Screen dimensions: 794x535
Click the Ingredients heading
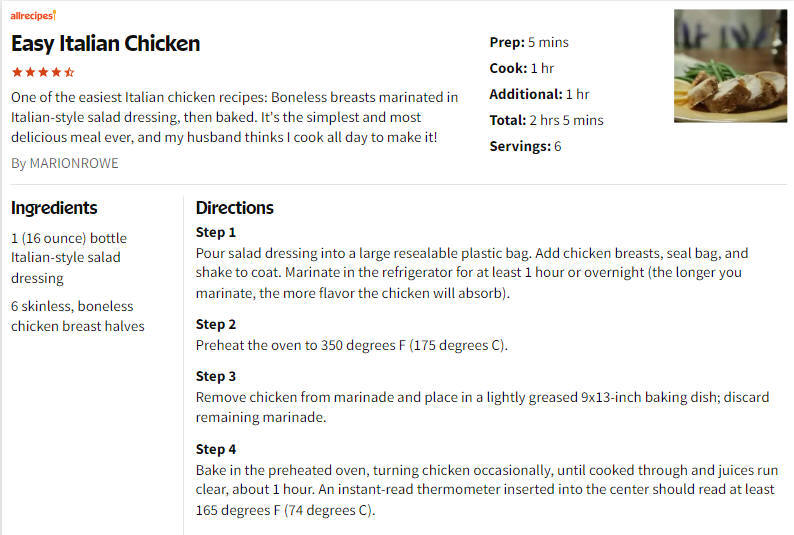point(54,208)
